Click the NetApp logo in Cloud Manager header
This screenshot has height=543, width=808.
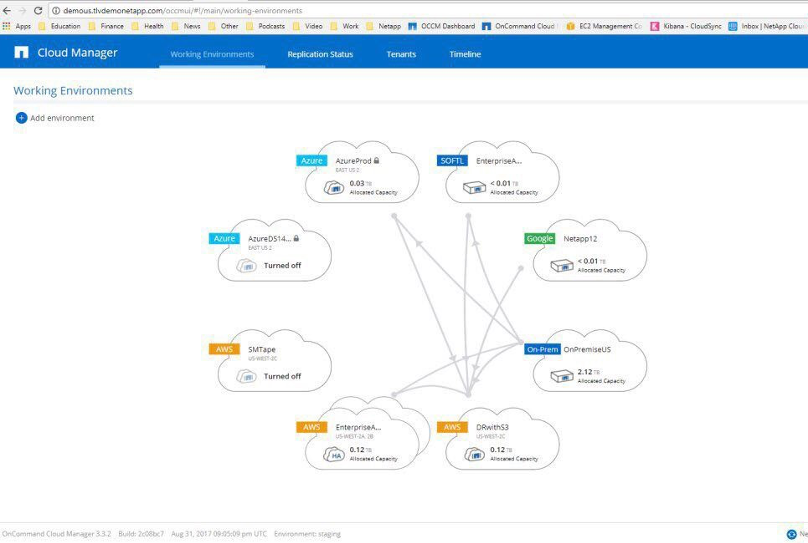22,53
